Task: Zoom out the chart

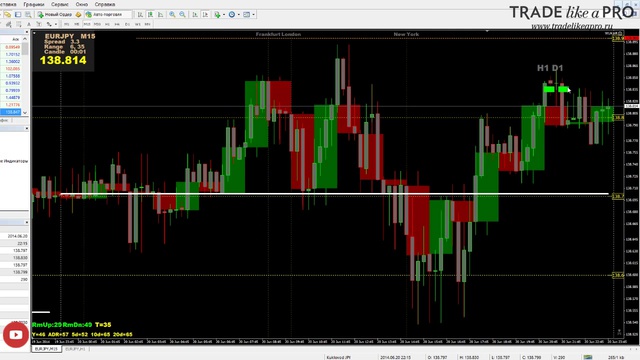Action: pos(182,14)
